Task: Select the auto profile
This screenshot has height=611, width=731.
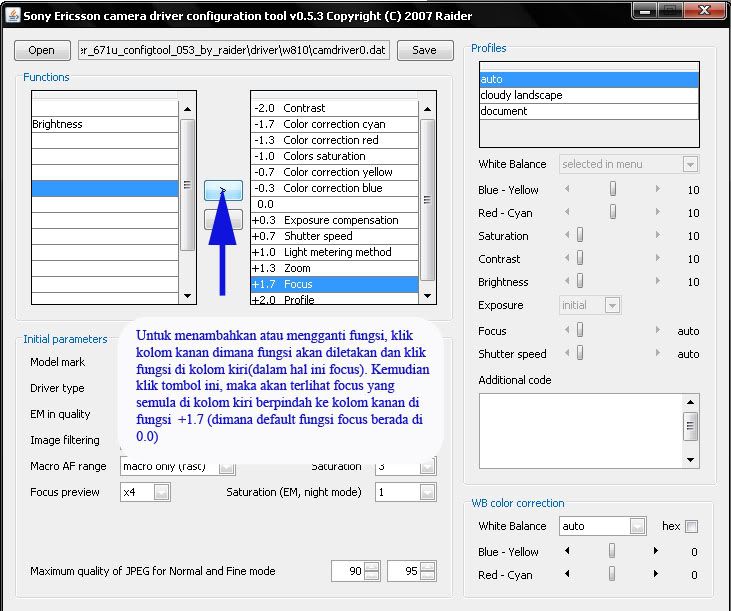Action: (589, 79)
